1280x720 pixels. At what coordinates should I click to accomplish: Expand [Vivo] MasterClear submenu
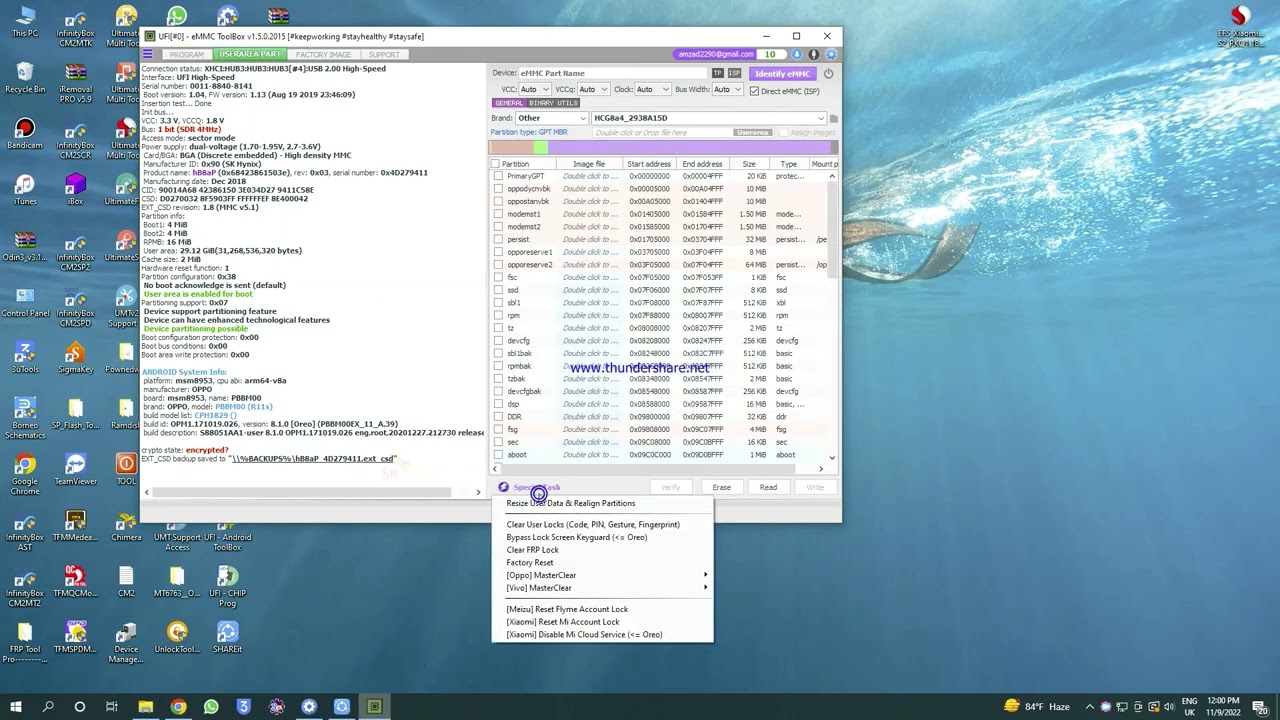603,588
